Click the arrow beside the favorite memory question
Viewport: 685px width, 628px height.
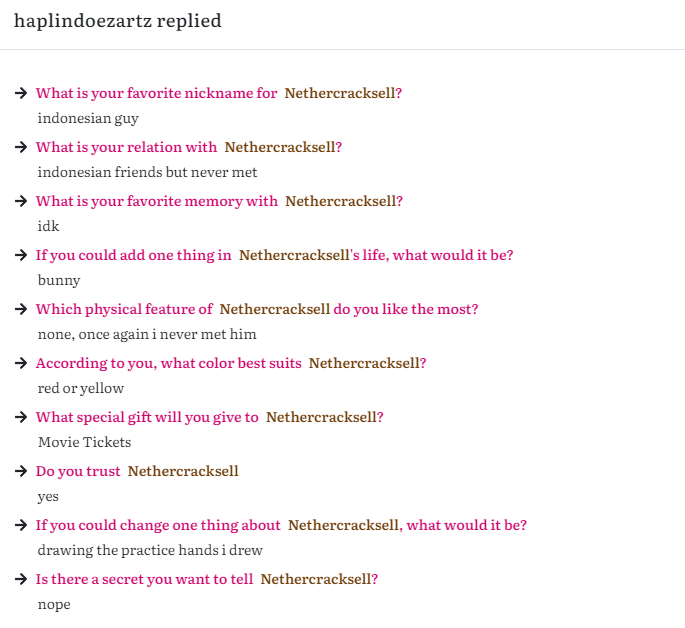[21, 201]
